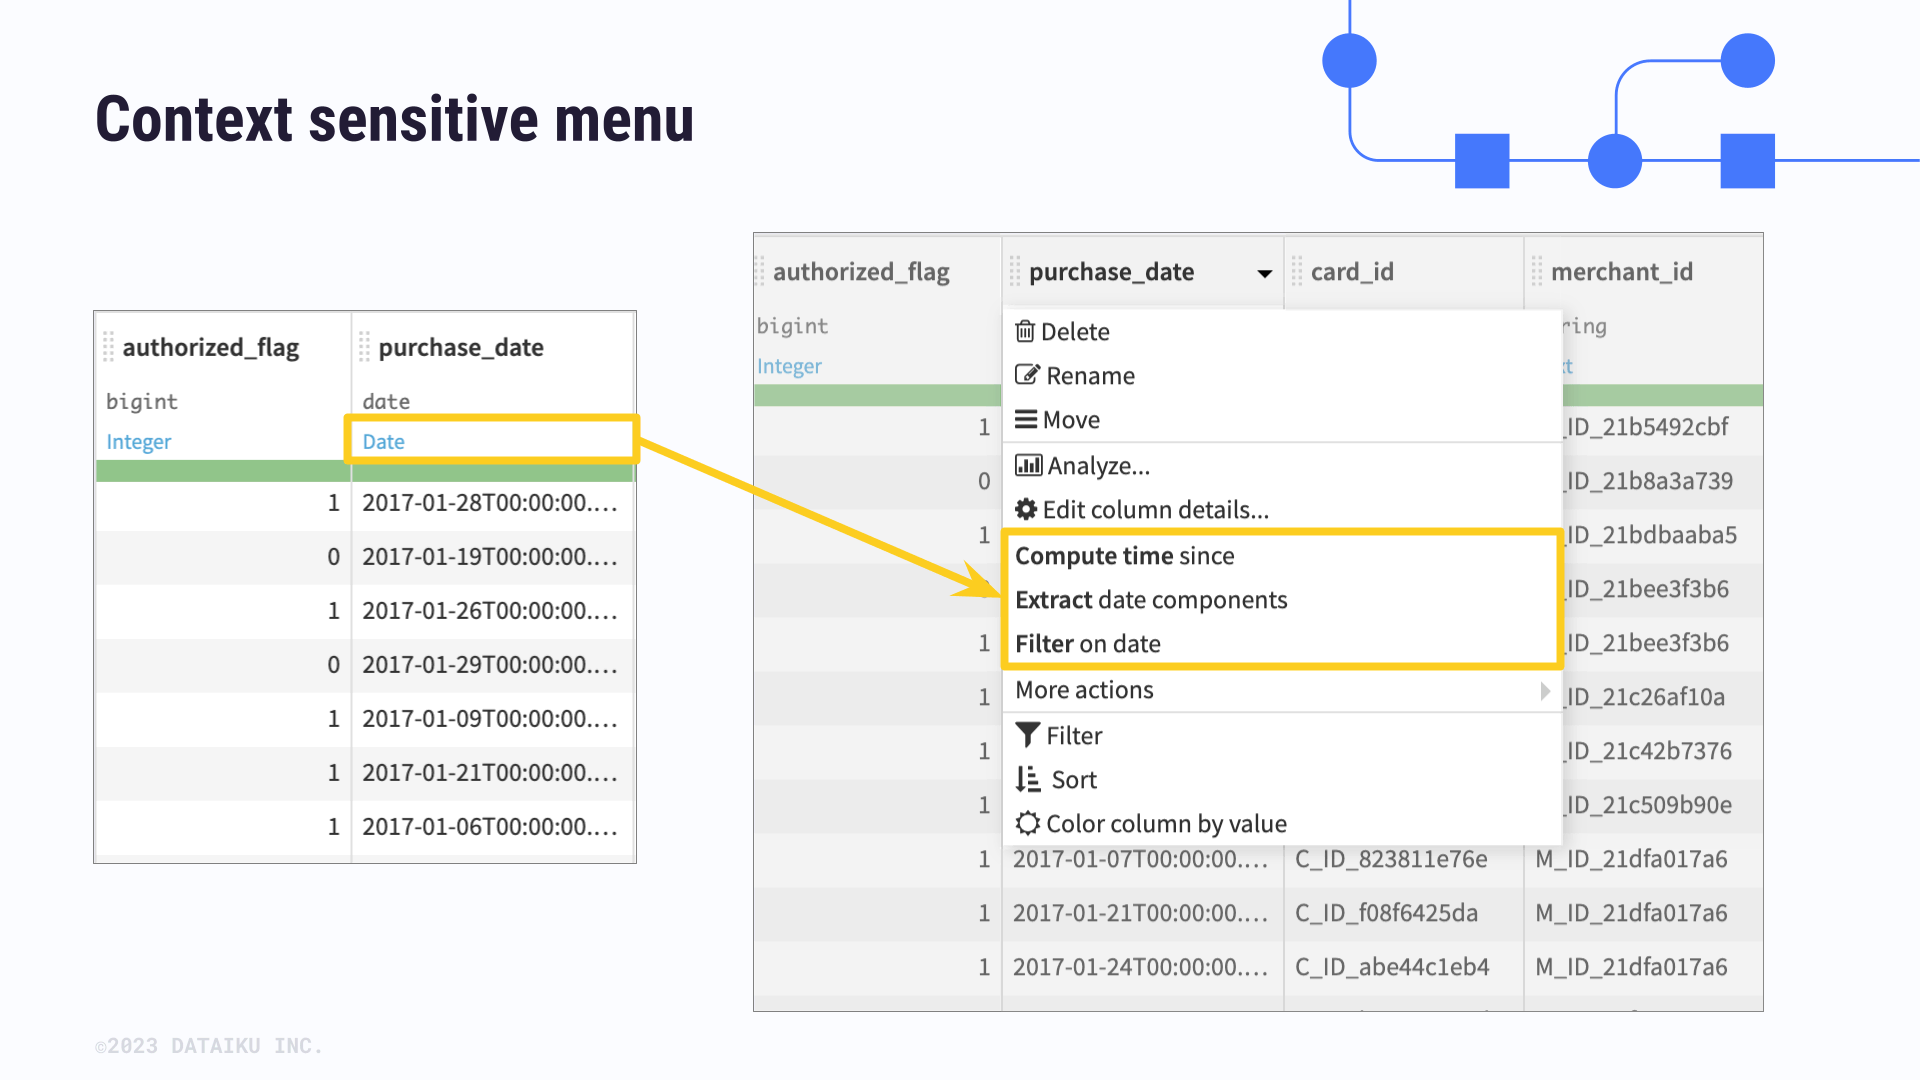Image resolution: width=1920 pixels, height=1080 pixels.
Task: Click the blue Date meaning link
Action: (383, 441)
